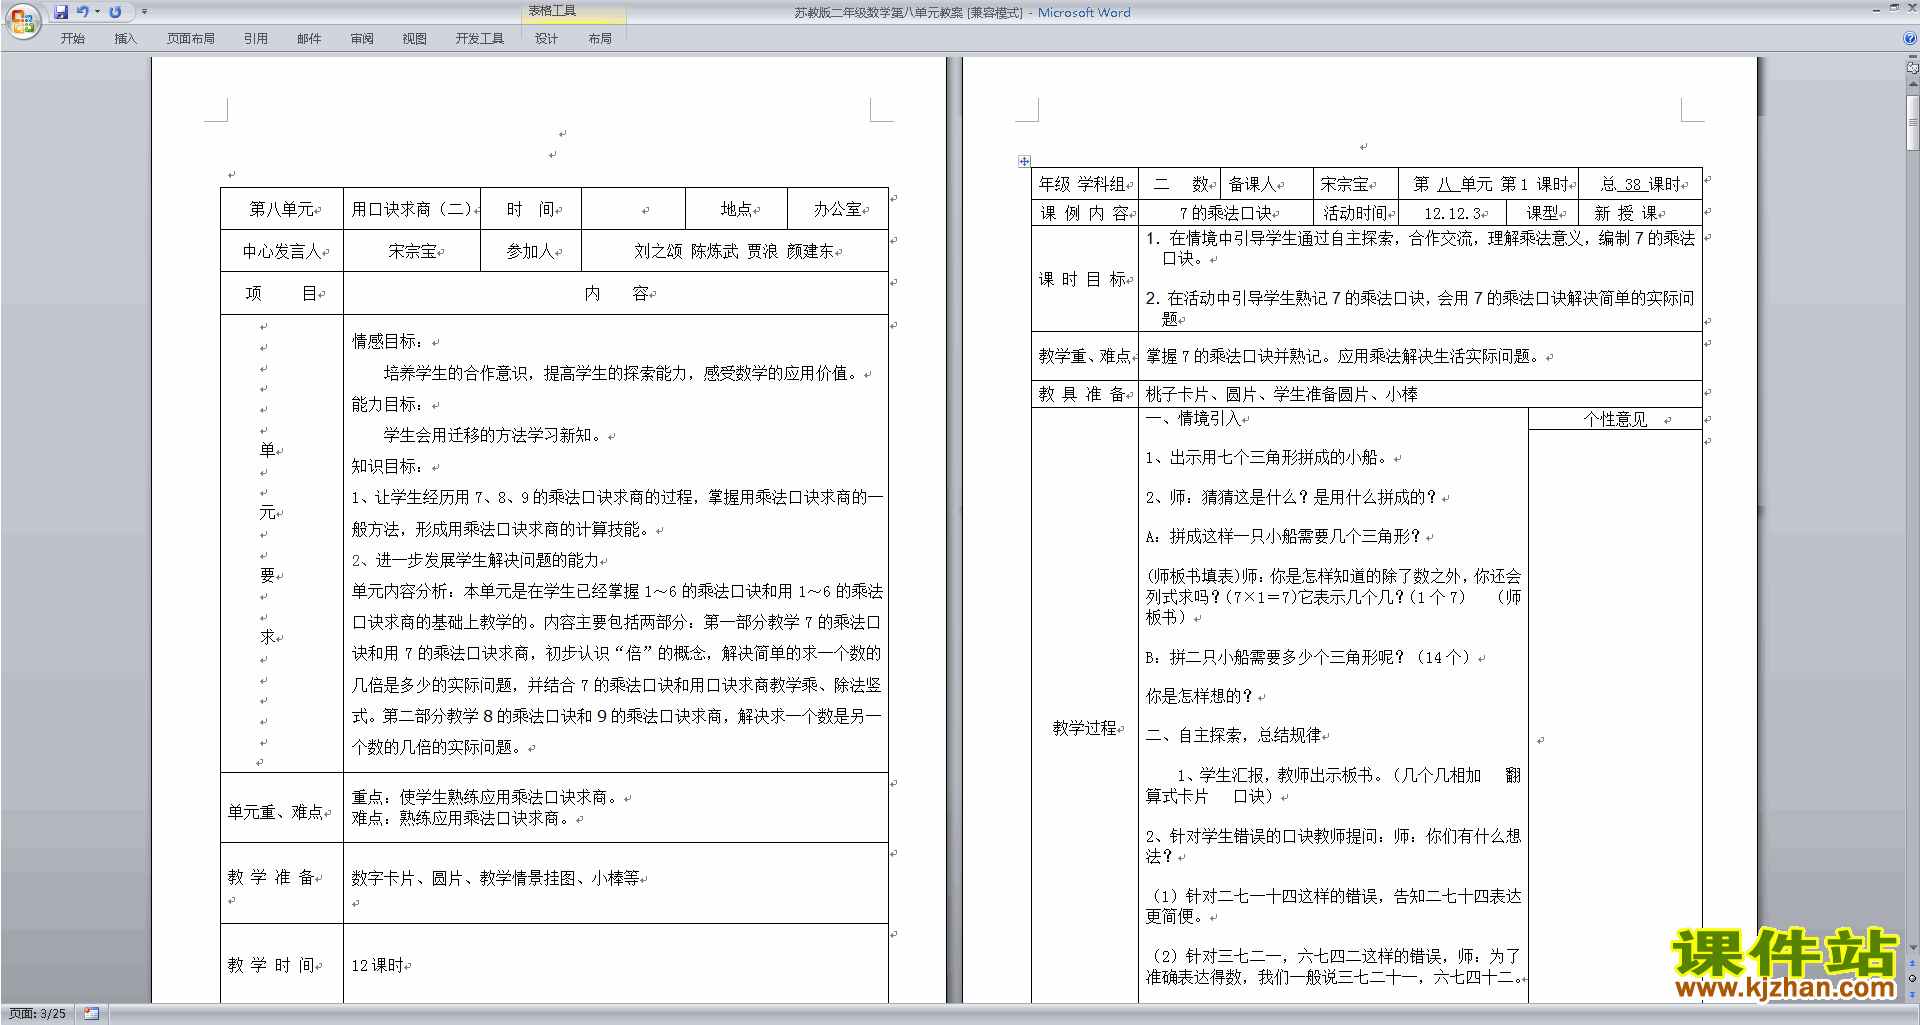Click the line 二、自主探索，总结规律
Image resolution: width=1920 pixels, height=1025 pixels.
tap(1234, 735)
